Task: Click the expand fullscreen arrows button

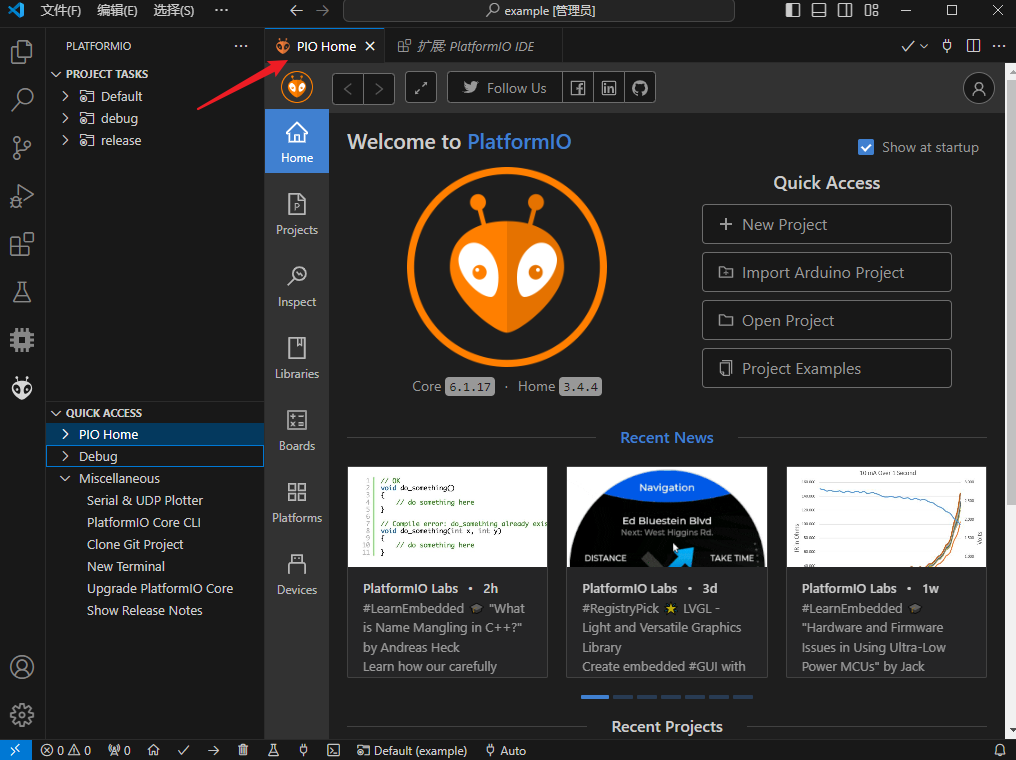Action: [421, 88]
